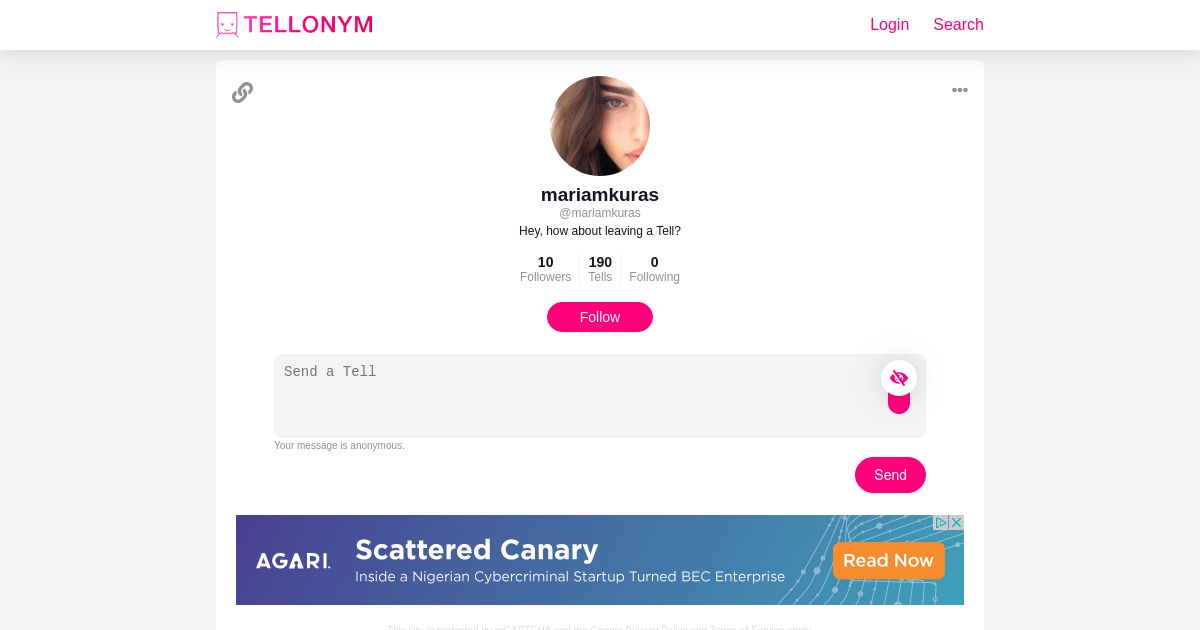Open the three-dot more options menu
Screen dimensions: 1200x630
click(x=960, y=90)
